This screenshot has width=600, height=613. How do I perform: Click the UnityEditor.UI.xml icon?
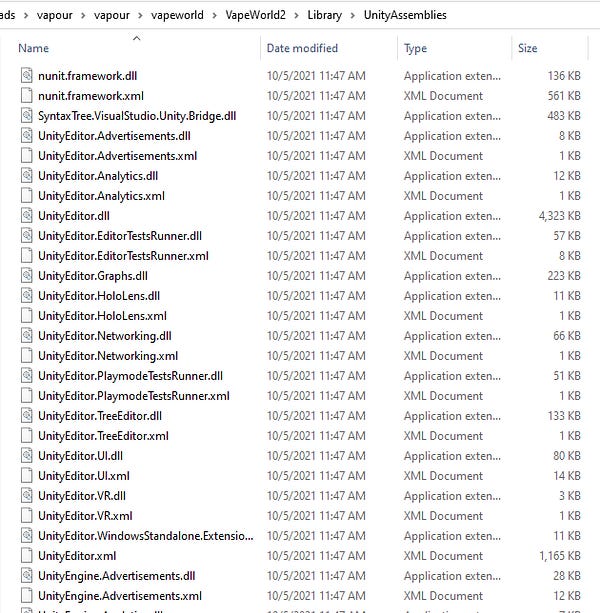tap(27, 475)
